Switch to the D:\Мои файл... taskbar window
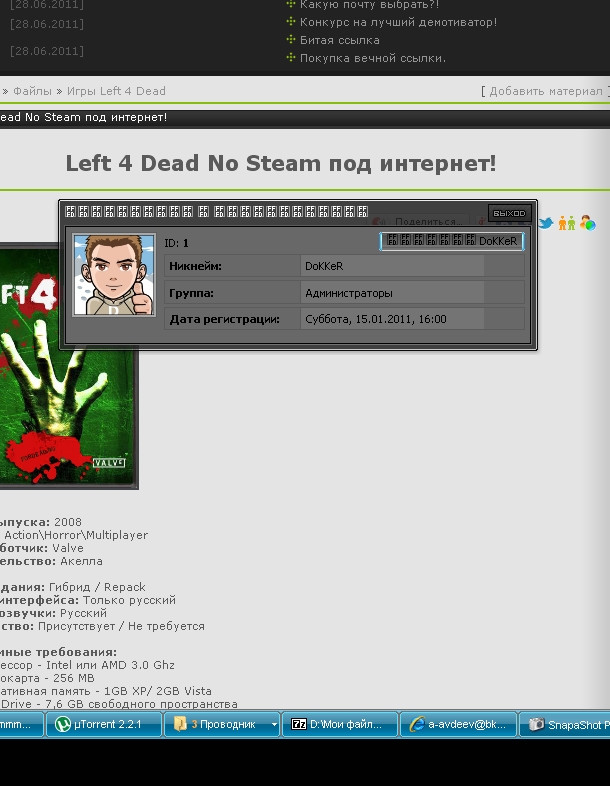This screenshot has width=610, height=786. click(340, 724)
